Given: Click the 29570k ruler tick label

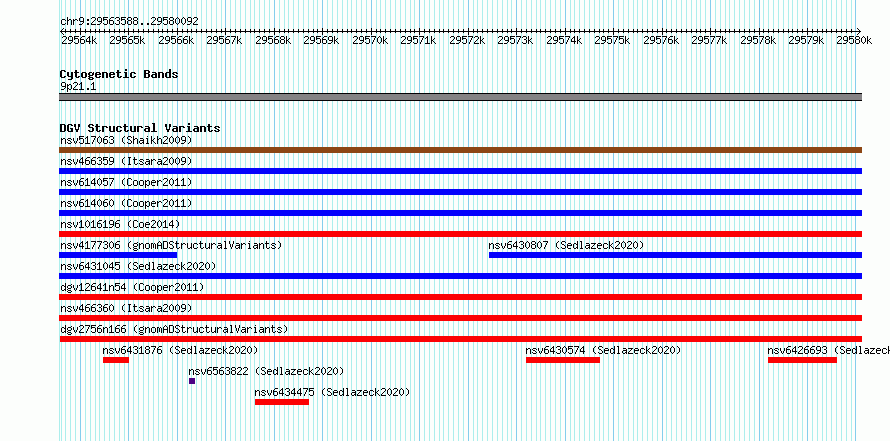Looking at the screenshot, I should click(x=370, y=40).
